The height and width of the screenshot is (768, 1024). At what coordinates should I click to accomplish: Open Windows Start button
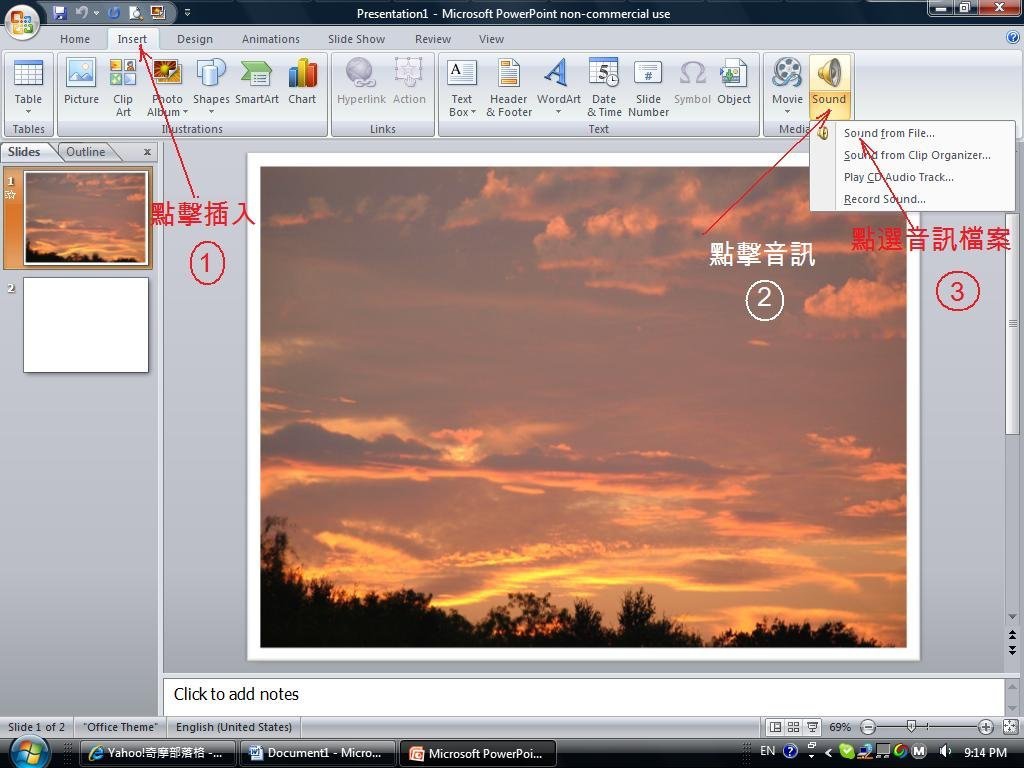pyautogui.click(x=27, y=752)
